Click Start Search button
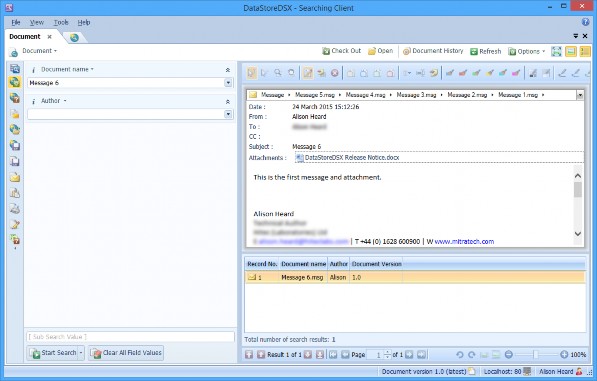Viewport: 597px width, 381px height. point(53,353)
